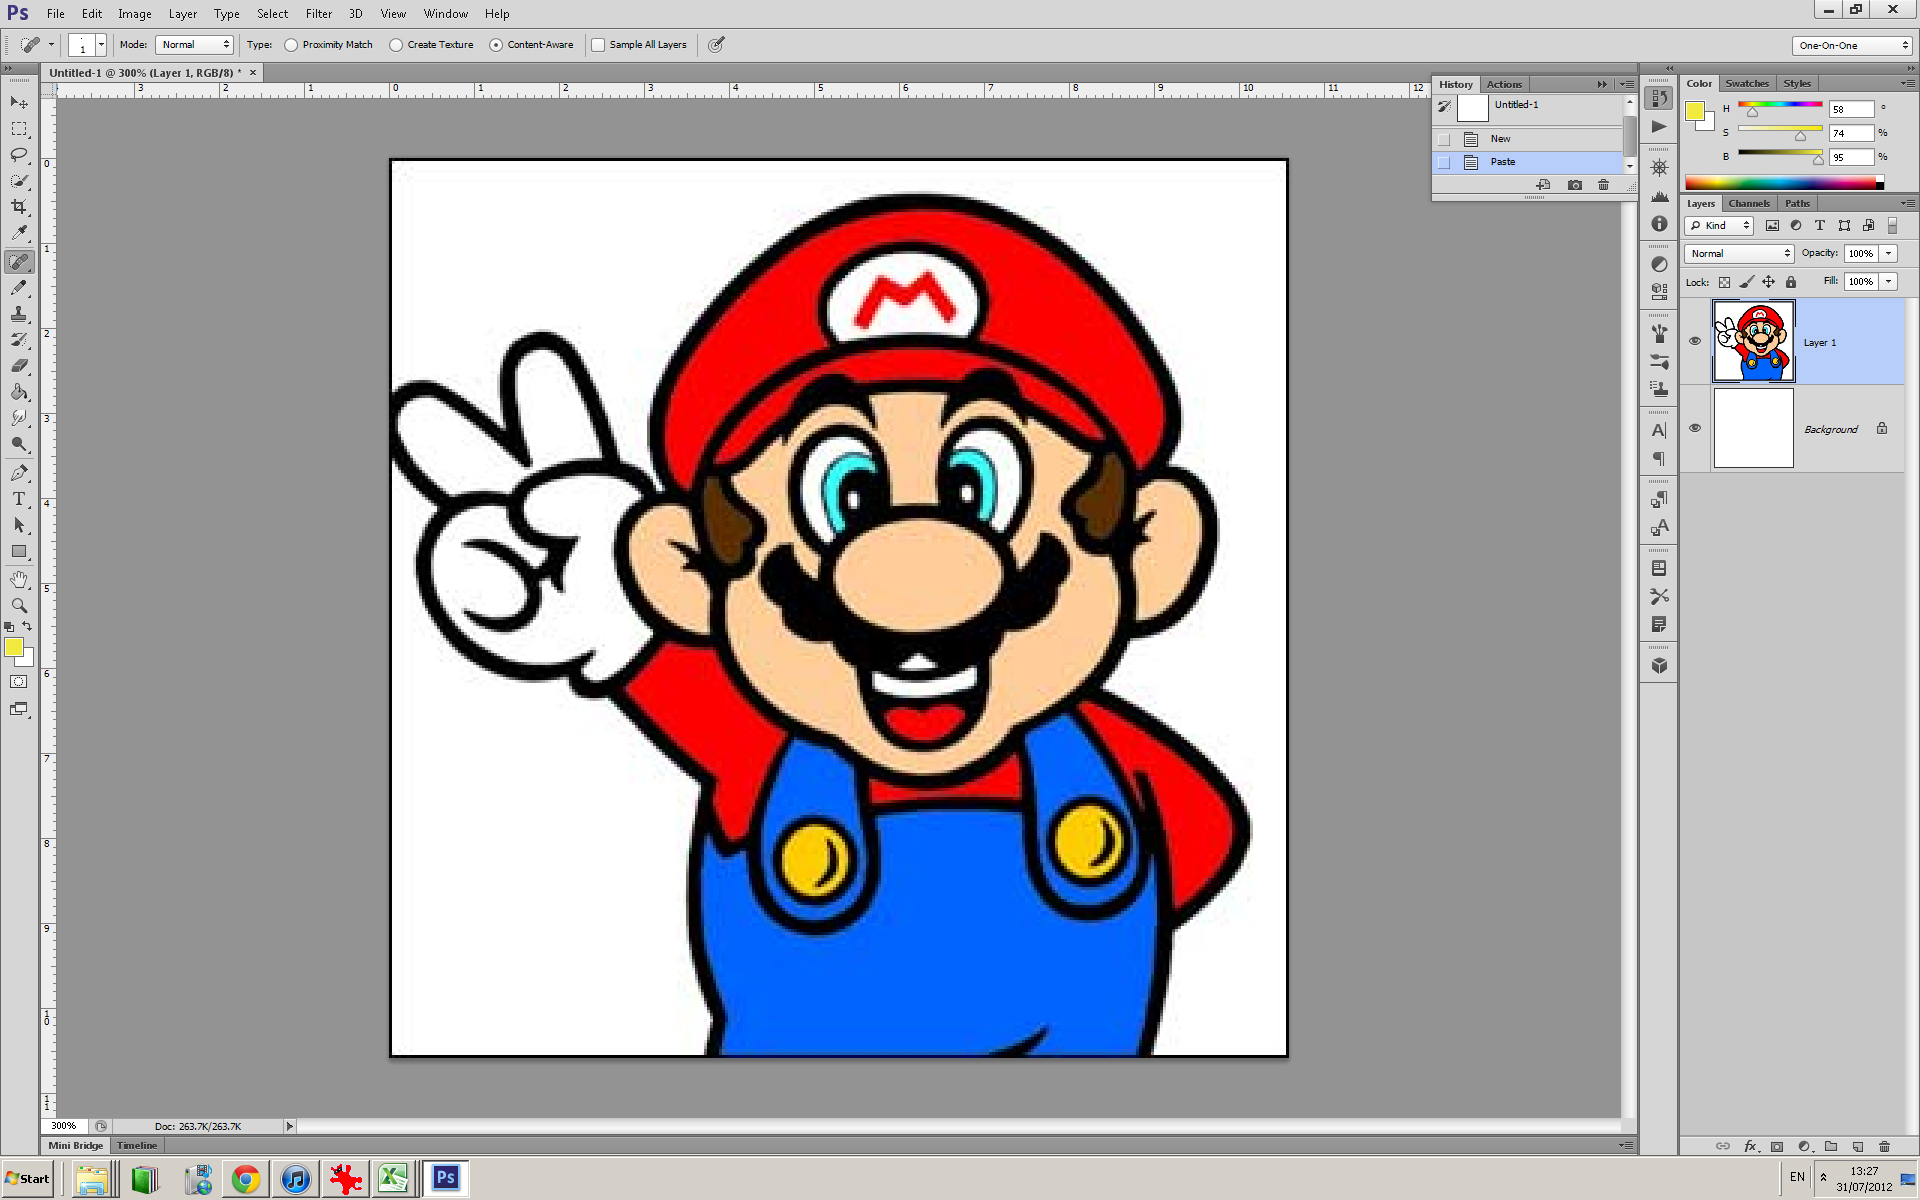
Task: Open Google Chrome from the taskbar
Action: point(246,1179)
